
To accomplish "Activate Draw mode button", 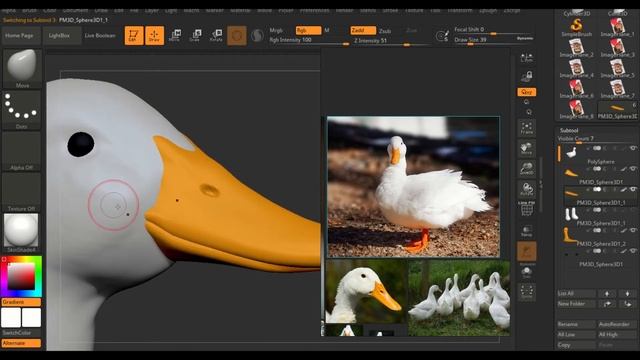I will click(155, 36).
